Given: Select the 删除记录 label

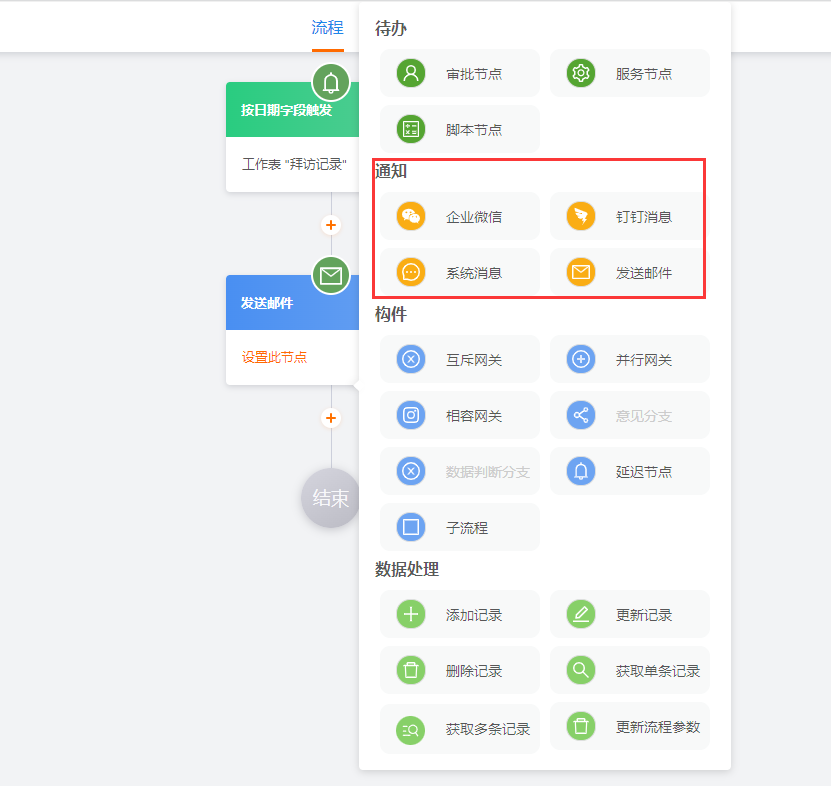Looking at the screenshot, I should 474,672.
